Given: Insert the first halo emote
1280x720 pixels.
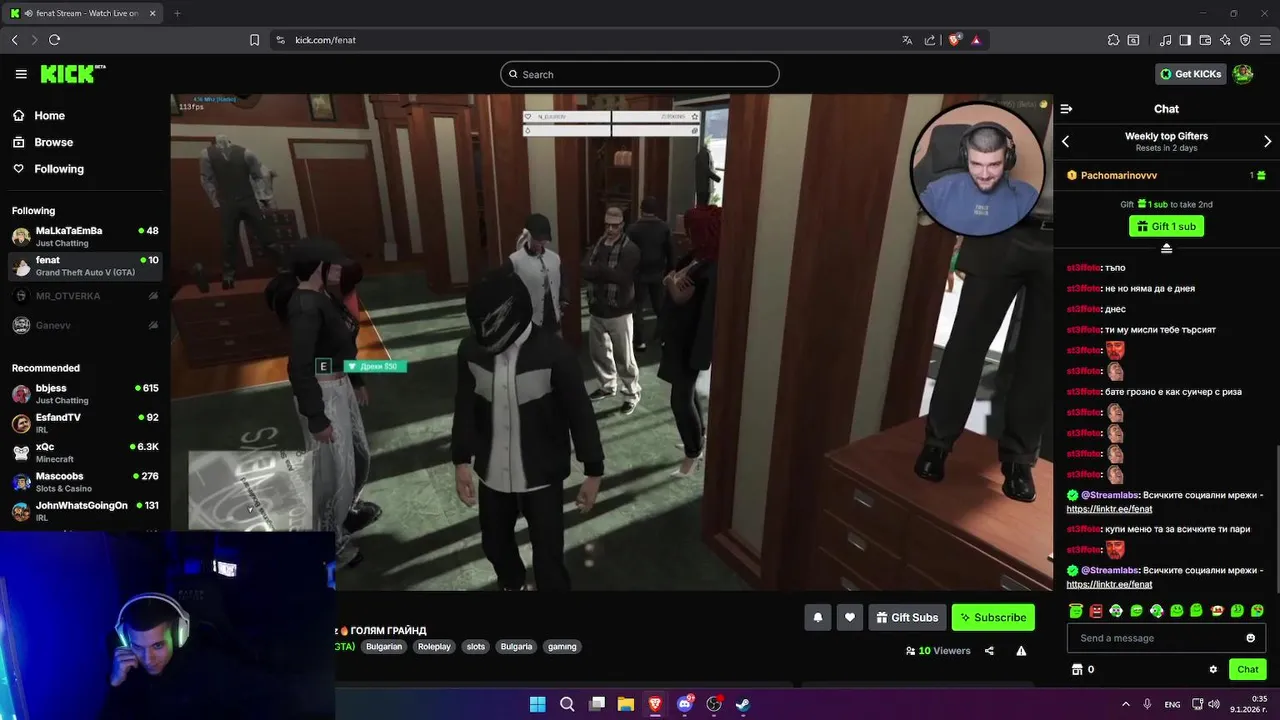Looking at the screenshot, I should 1075,610.
